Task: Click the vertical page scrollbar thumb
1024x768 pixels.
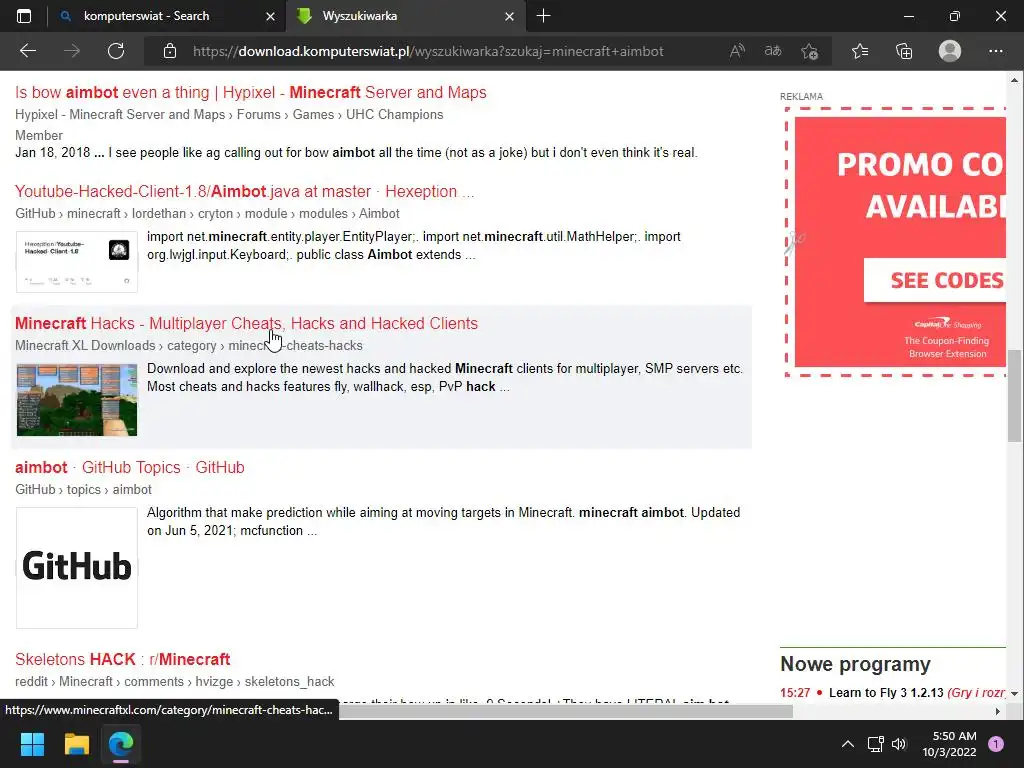Action: coord(1014,396)
